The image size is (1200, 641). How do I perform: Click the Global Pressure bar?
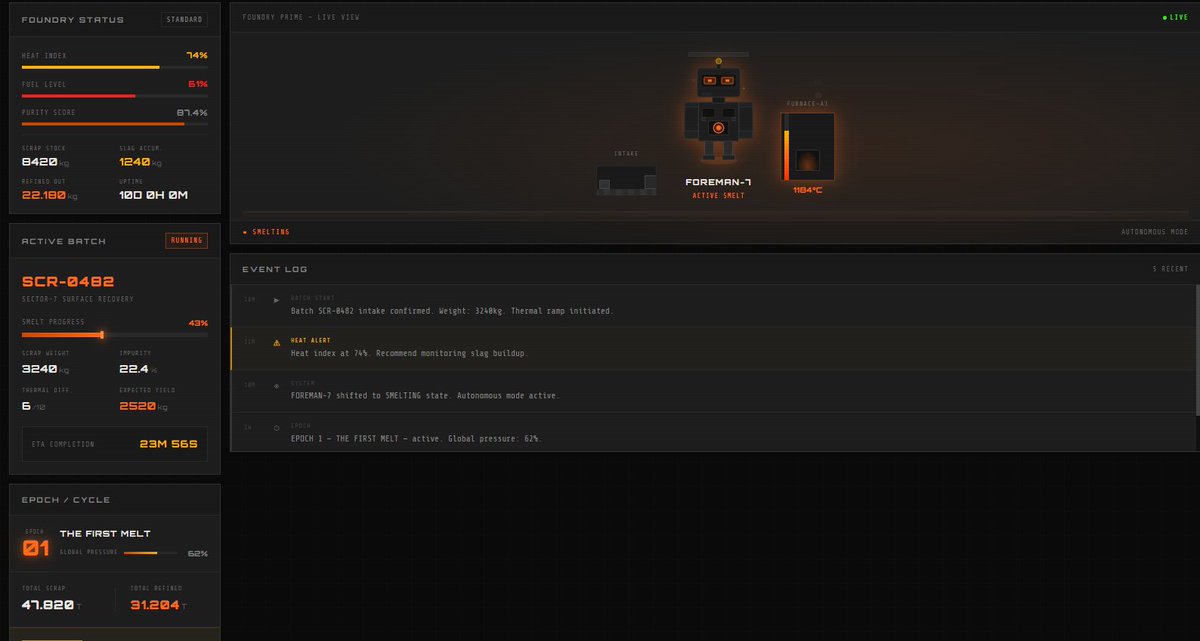coord(152,553)
